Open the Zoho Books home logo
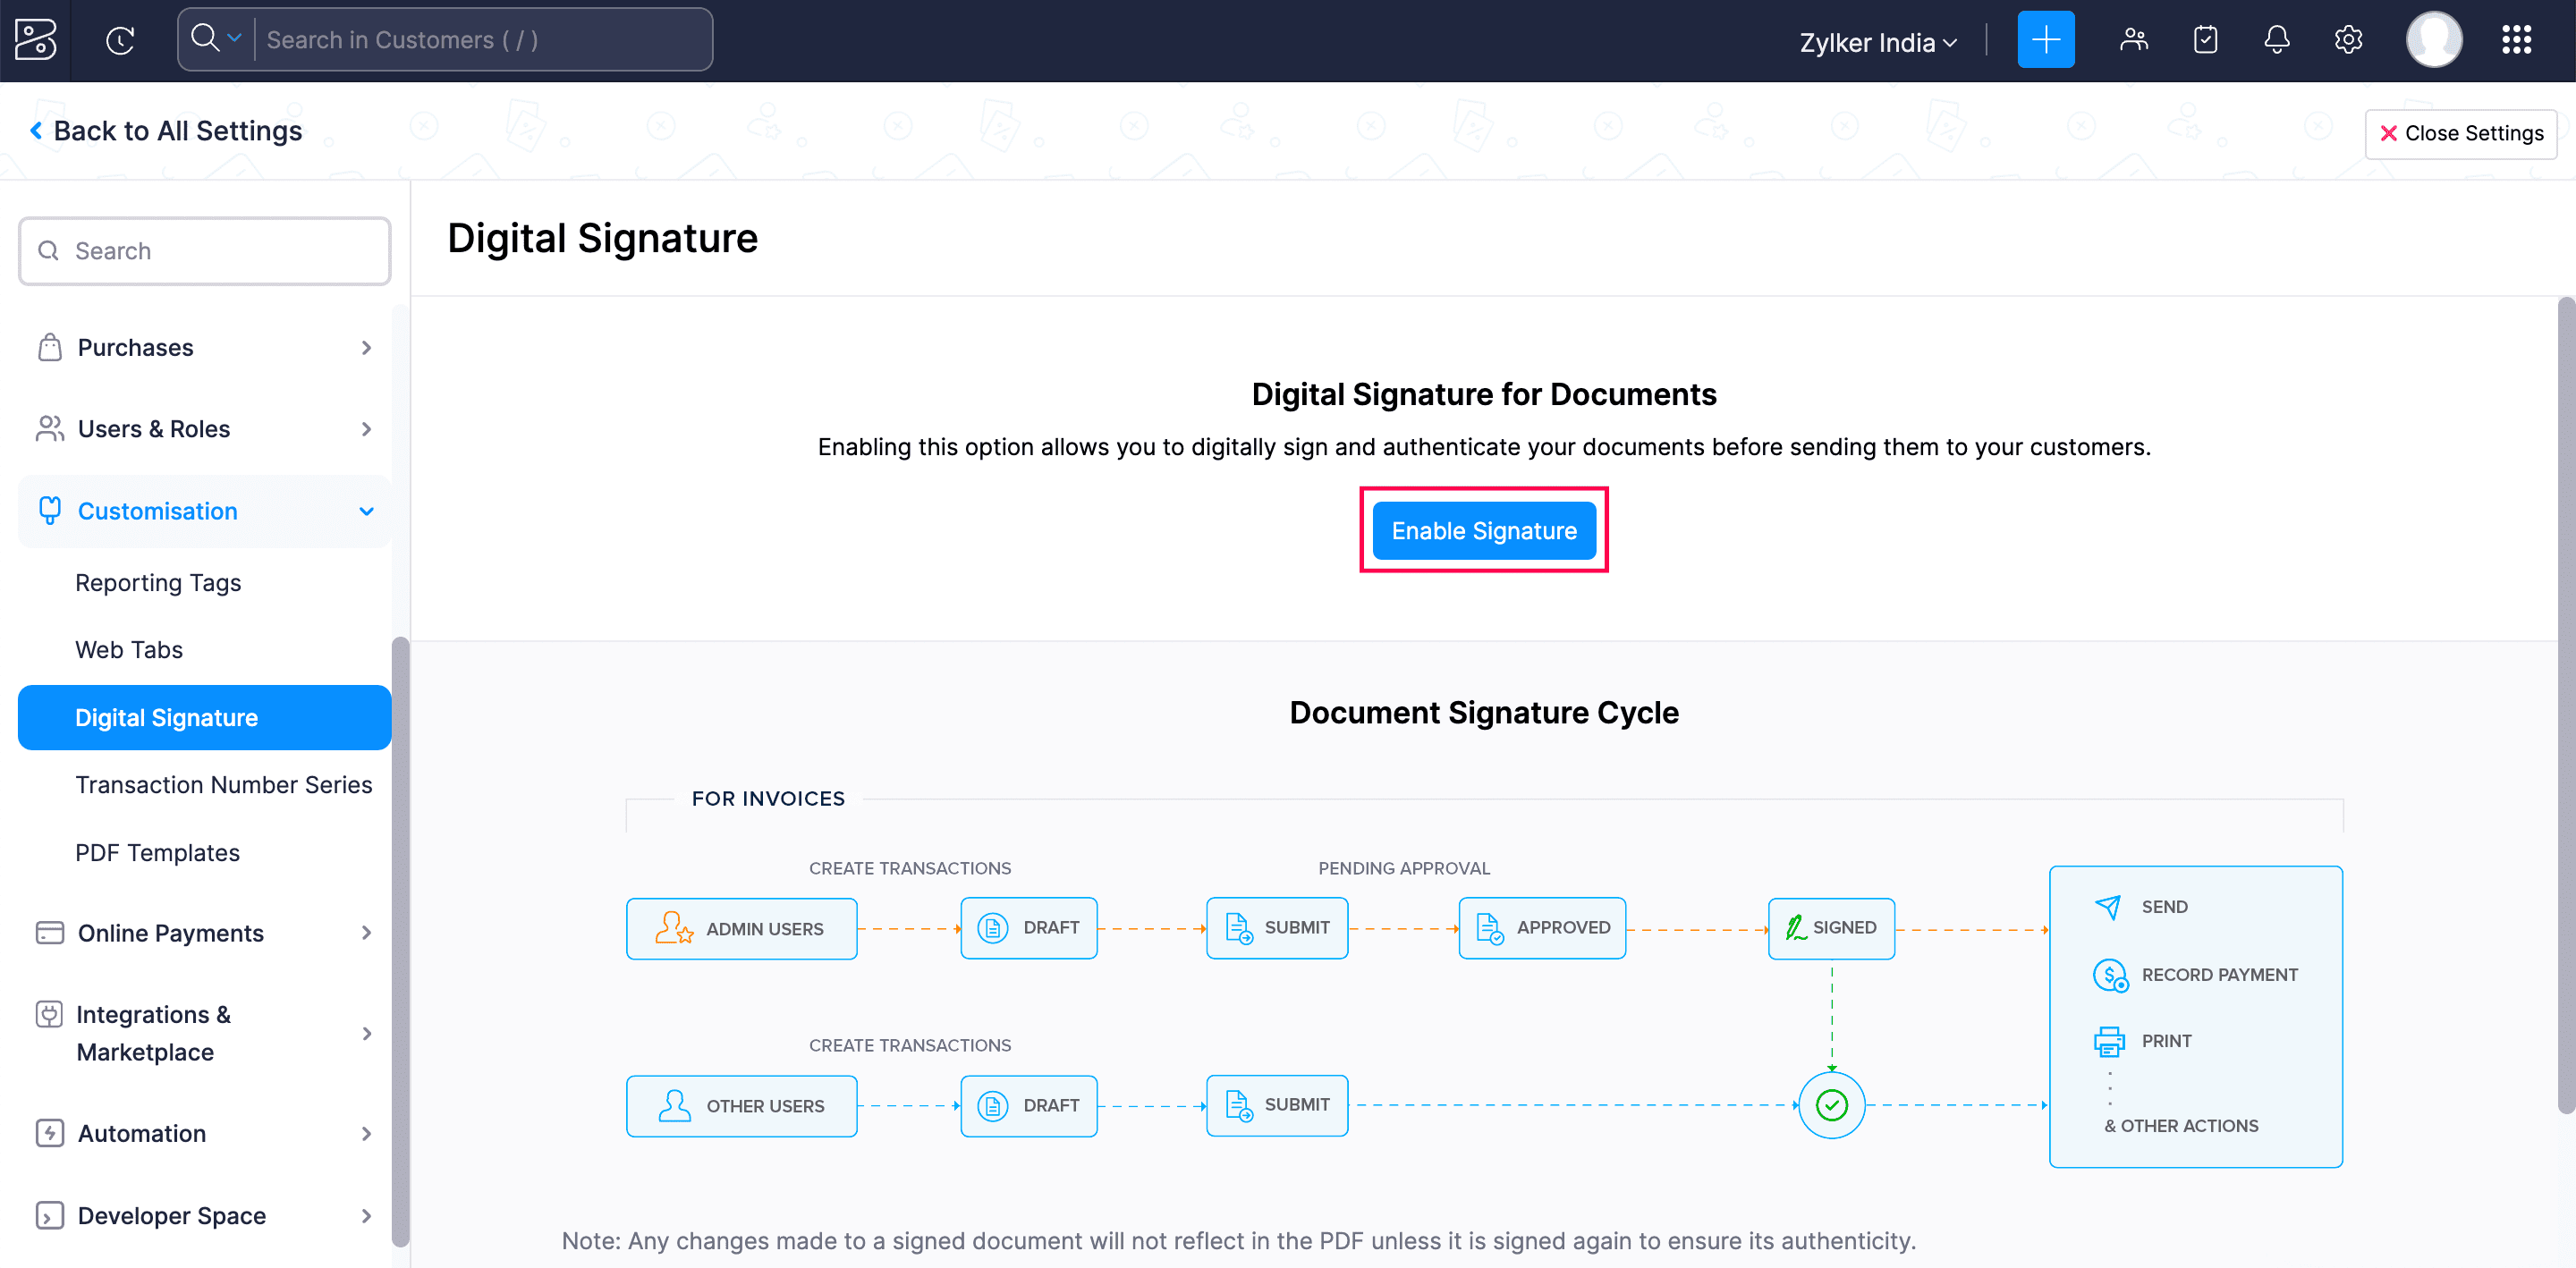 [x=35, y=40]
